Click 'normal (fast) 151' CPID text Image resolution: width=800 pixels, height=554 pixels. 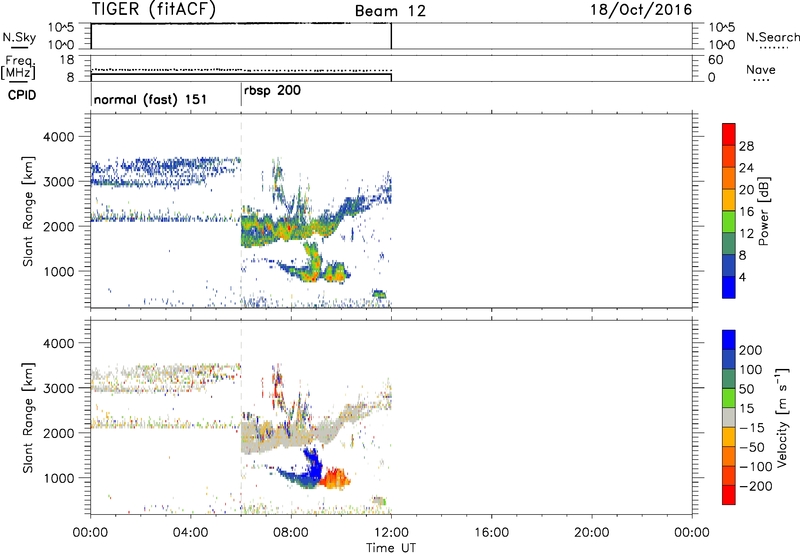click(x=150, y=99)
